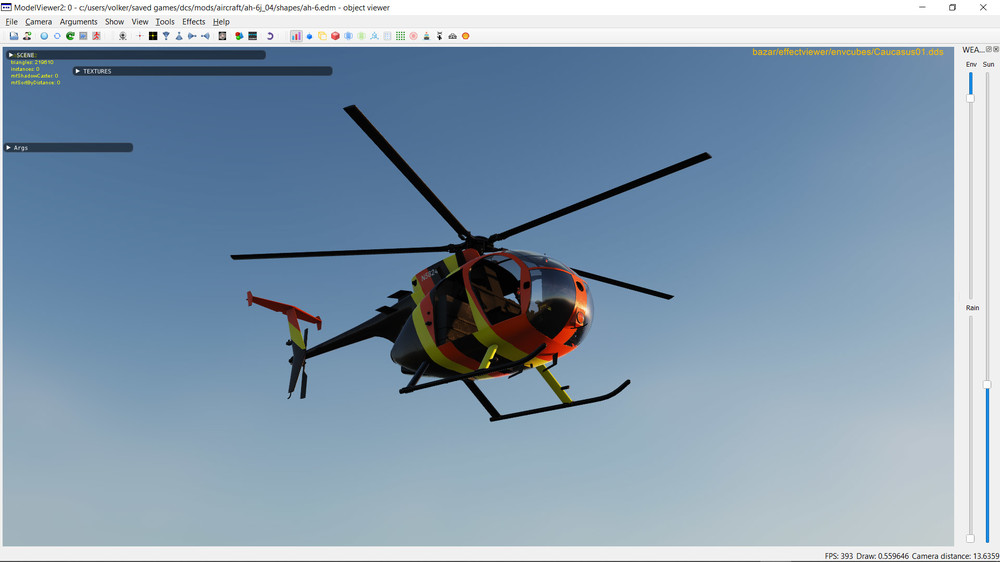Click the red running figure animation icon

click(96, 36)
